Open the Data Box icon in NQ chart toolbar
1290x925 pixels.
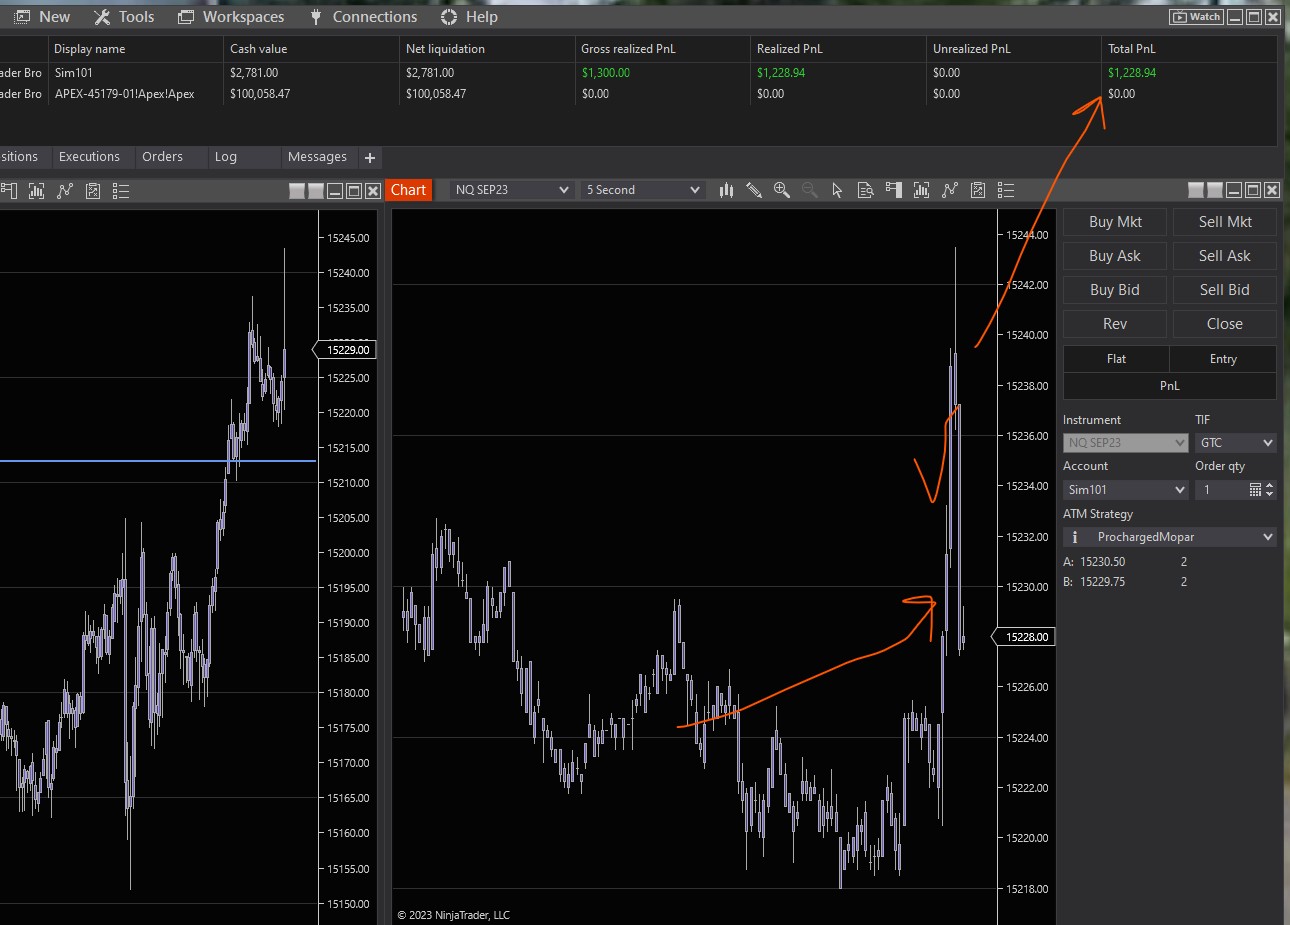pos(865,190)
